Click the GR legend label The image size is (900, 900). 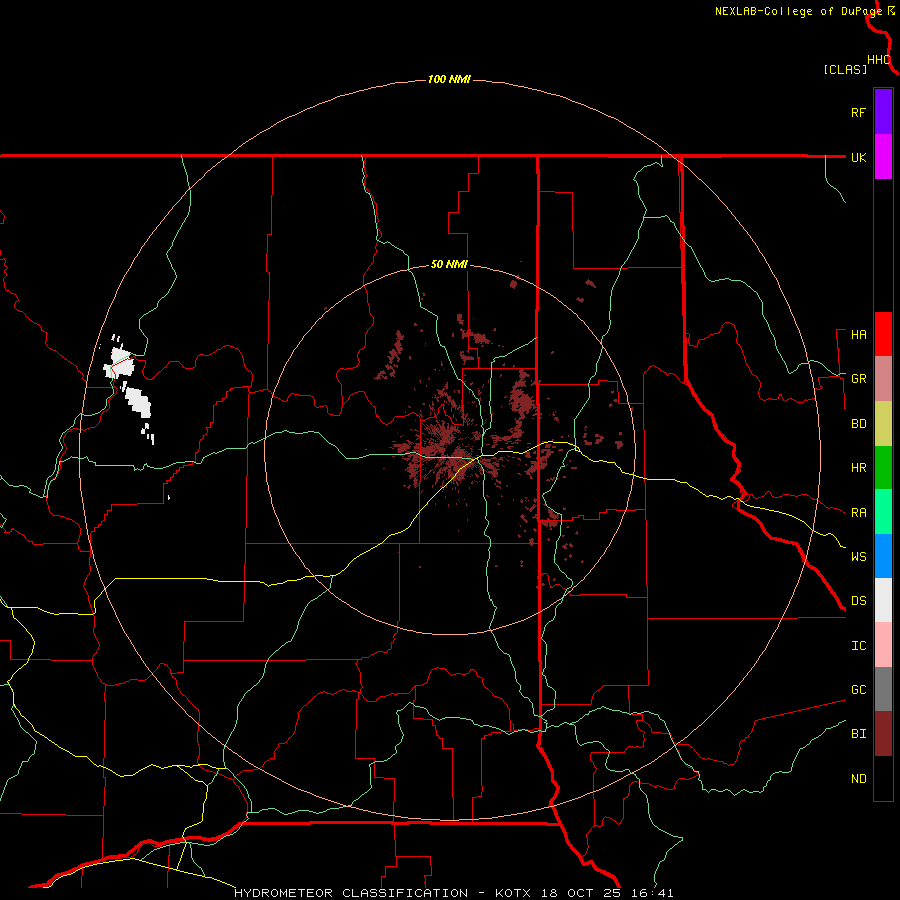(x=858, y=379)
